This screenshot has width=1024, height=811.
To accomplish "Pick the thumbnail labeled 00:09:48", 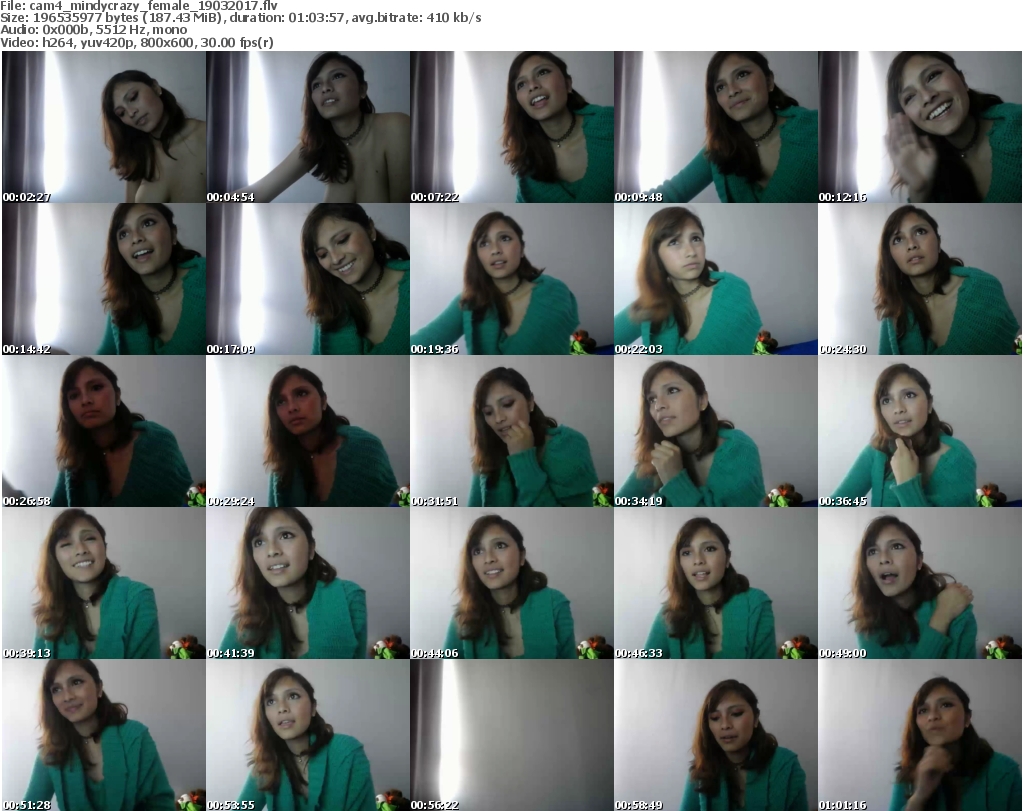I will [716, 127].
